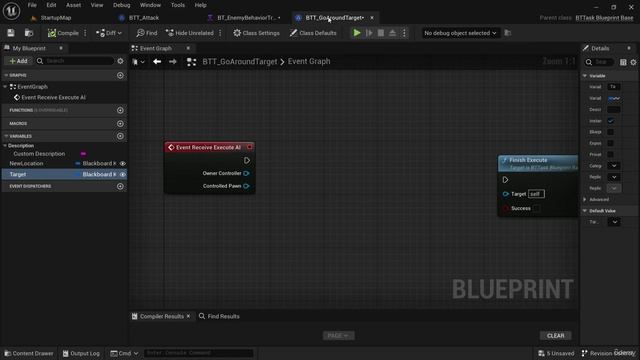This screenshot has width=640, height=360.
Task: Open Hide Unrelated options menu
Action: click(220, 33)
